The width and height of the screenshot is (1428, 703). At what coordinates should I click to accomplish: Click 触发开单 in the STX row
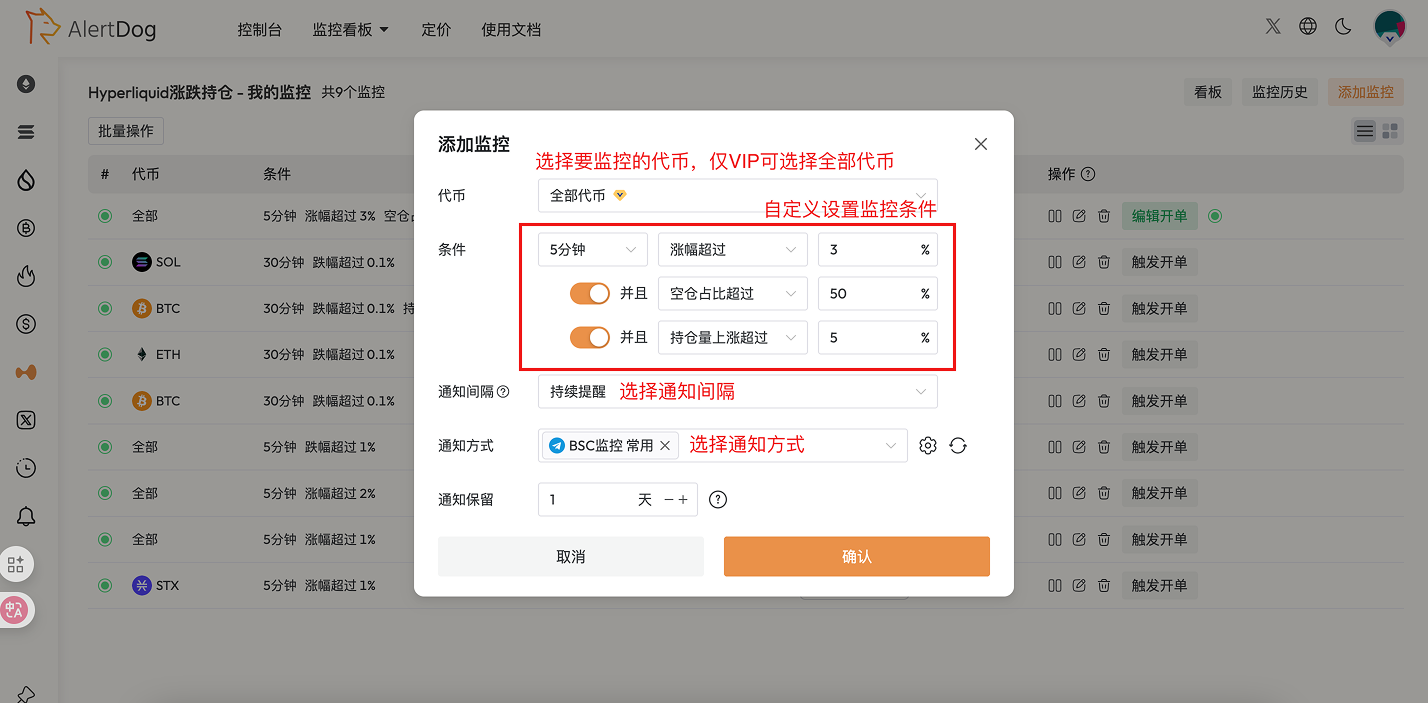pyautogui.click(x=1160, y=585)
